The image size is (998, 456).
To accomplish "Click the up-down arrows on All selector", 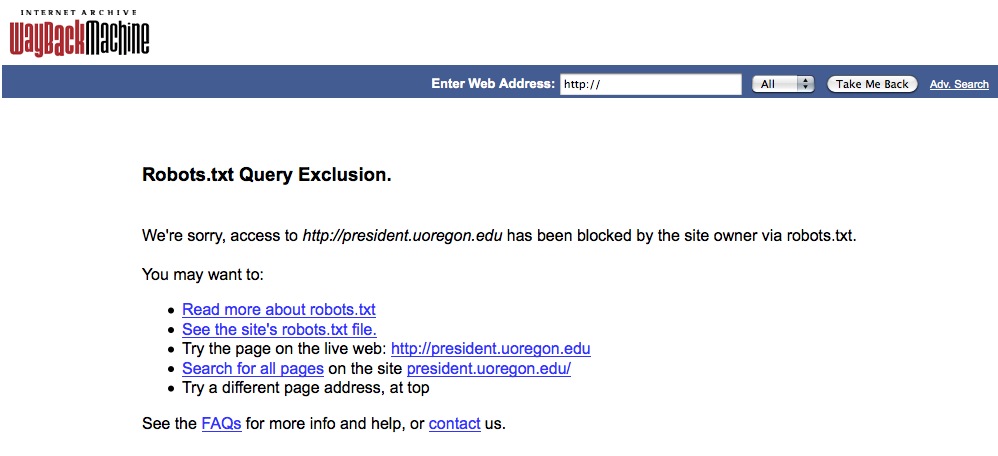I will 806,84.
